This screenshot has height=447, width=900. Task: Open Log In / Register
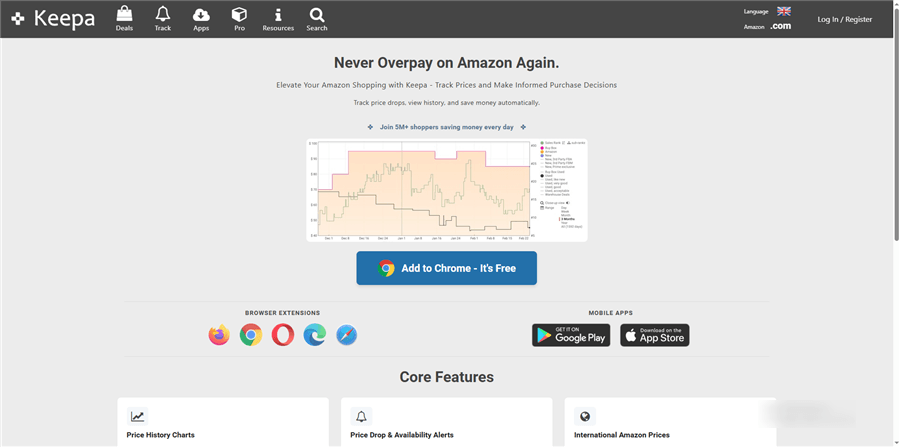coord(844,20)
